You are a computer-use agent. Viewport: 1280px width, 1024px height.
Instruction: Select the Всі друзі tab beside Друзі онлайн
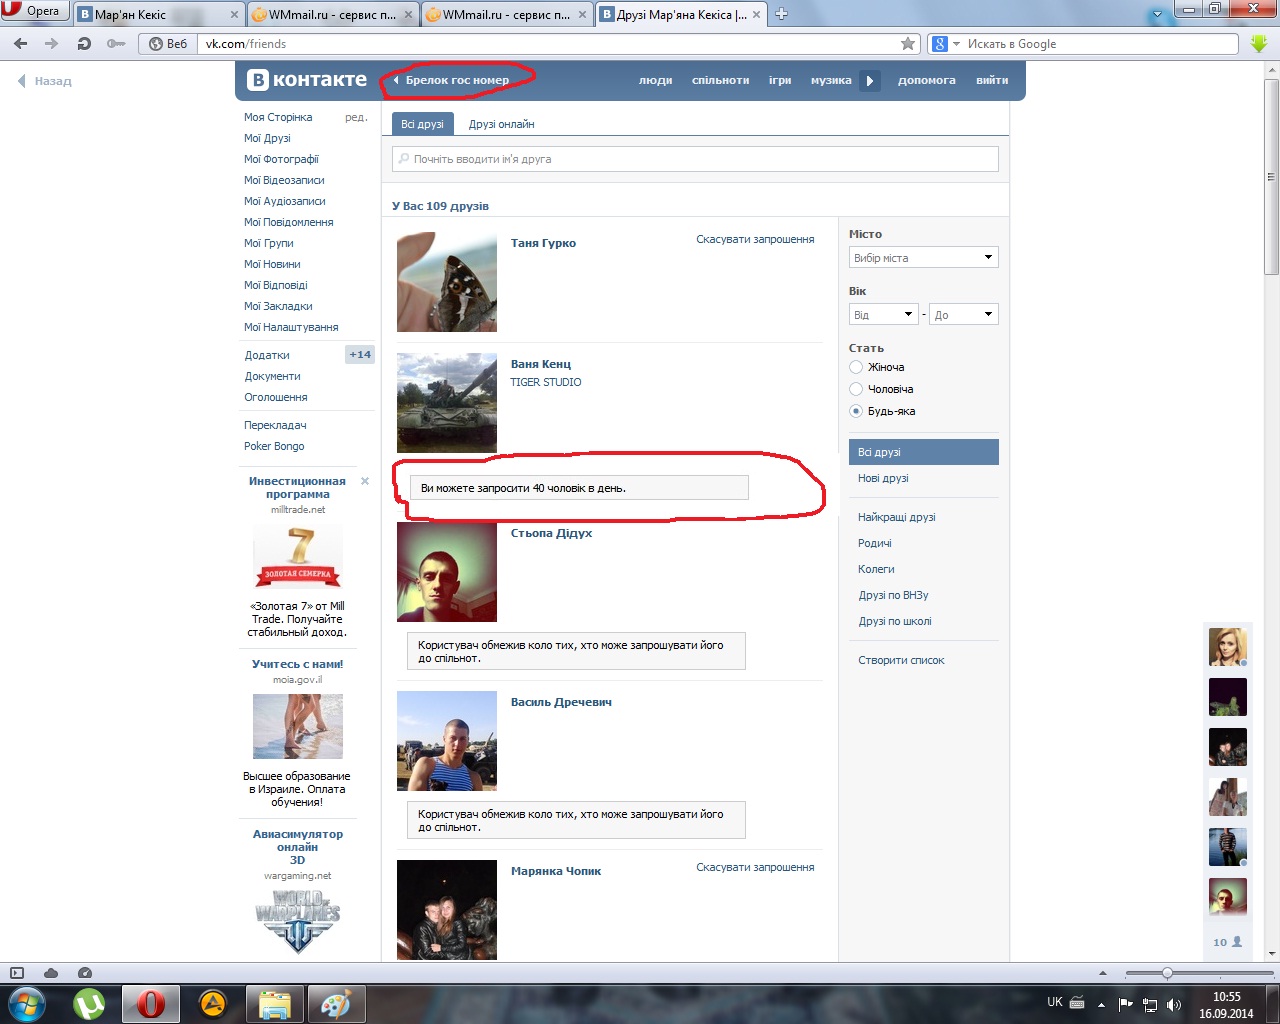(x=422, y=124)
